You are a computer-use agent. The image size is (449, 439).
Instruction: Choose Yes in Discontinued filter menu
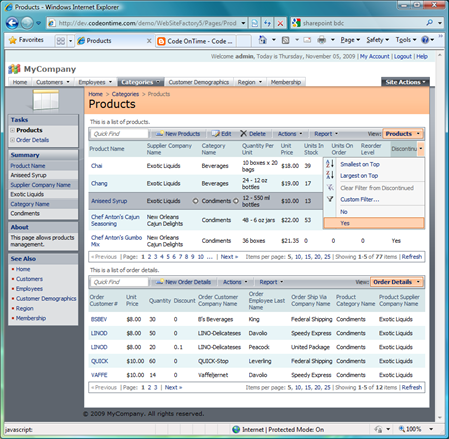tap(374, 223)
